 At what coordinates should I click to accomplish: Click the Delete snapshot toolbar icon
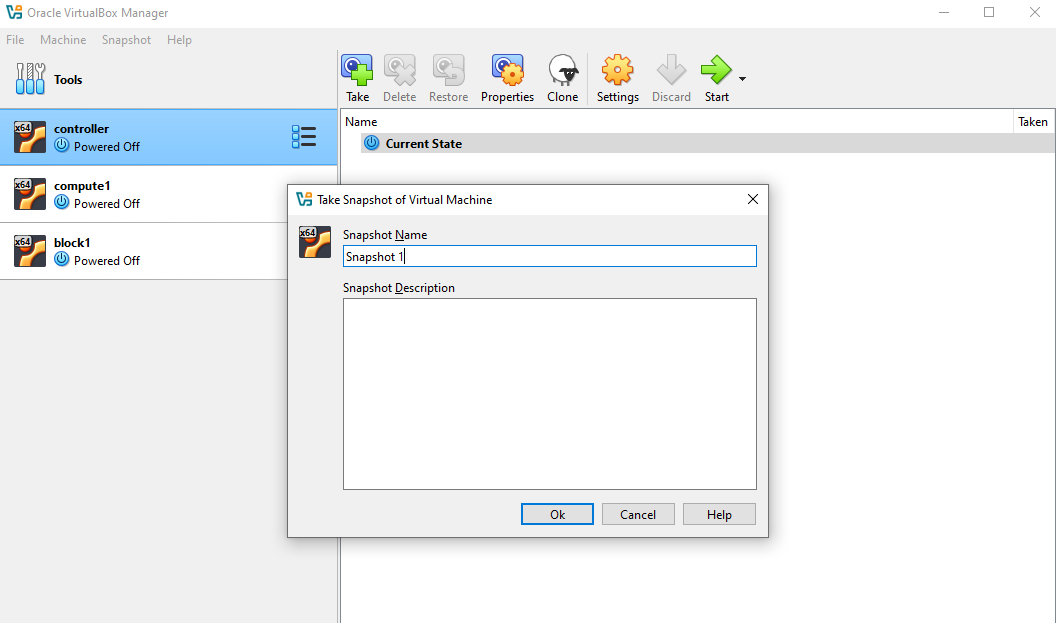(399, 72)
